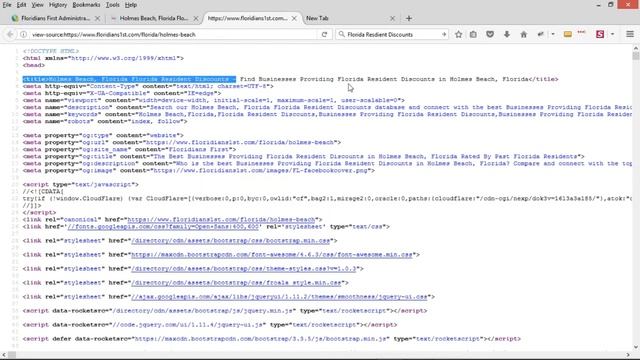The height and width of the screenshot is (360, 640).
Task: Click the horizontal scroll left arrow
Action: [4, 355]
